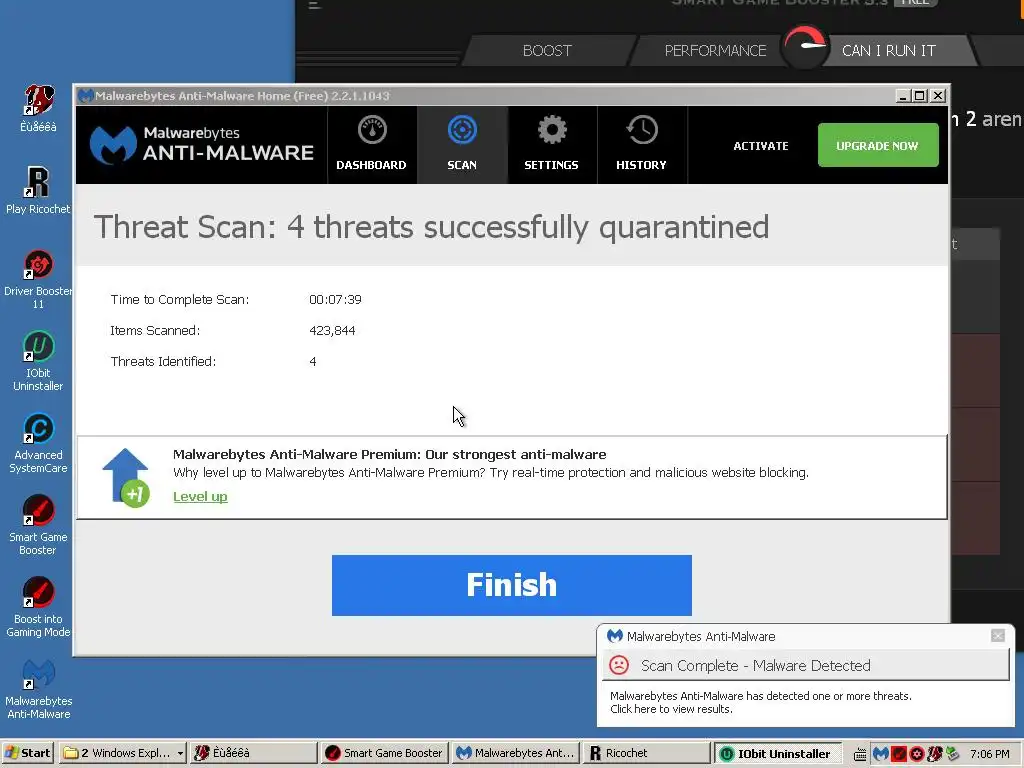Click the Driver Booster gear tray icon
1024x768 pixels.
917,754
